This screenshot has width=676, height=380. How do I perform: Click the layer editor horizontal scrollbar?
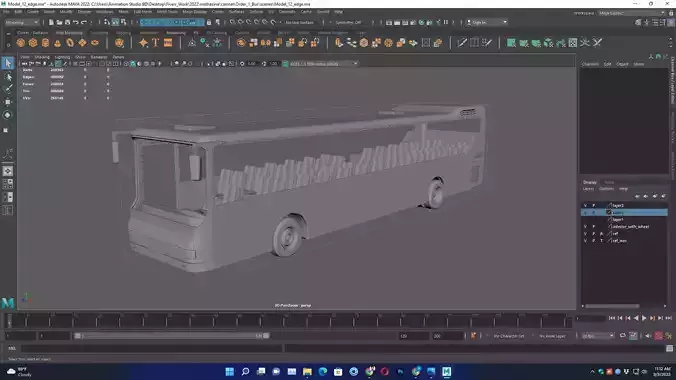point(612,306)
